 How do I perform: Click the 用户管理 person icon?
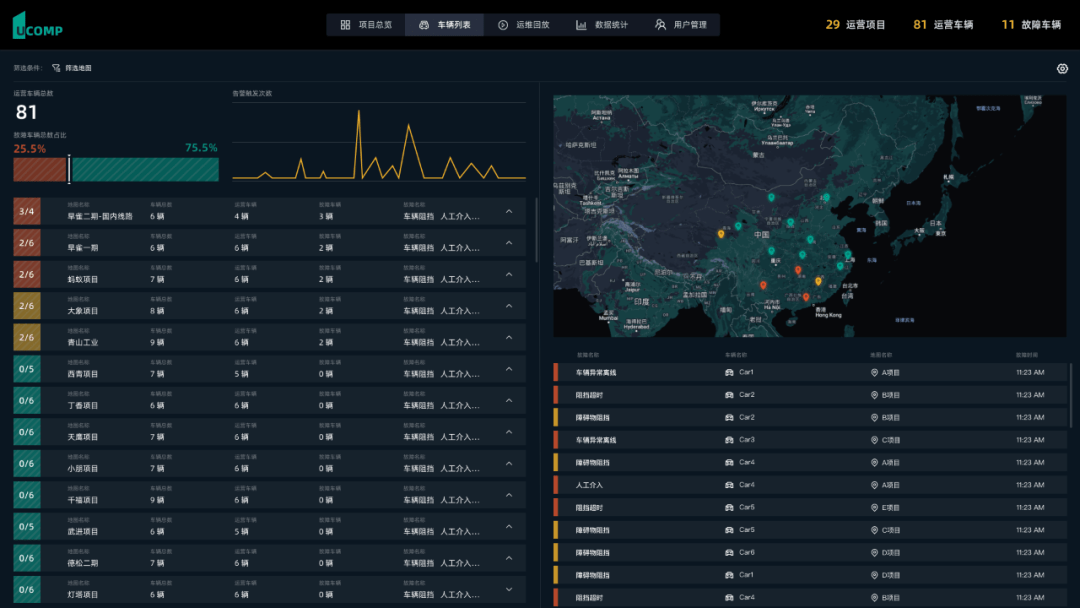point(660,25)
